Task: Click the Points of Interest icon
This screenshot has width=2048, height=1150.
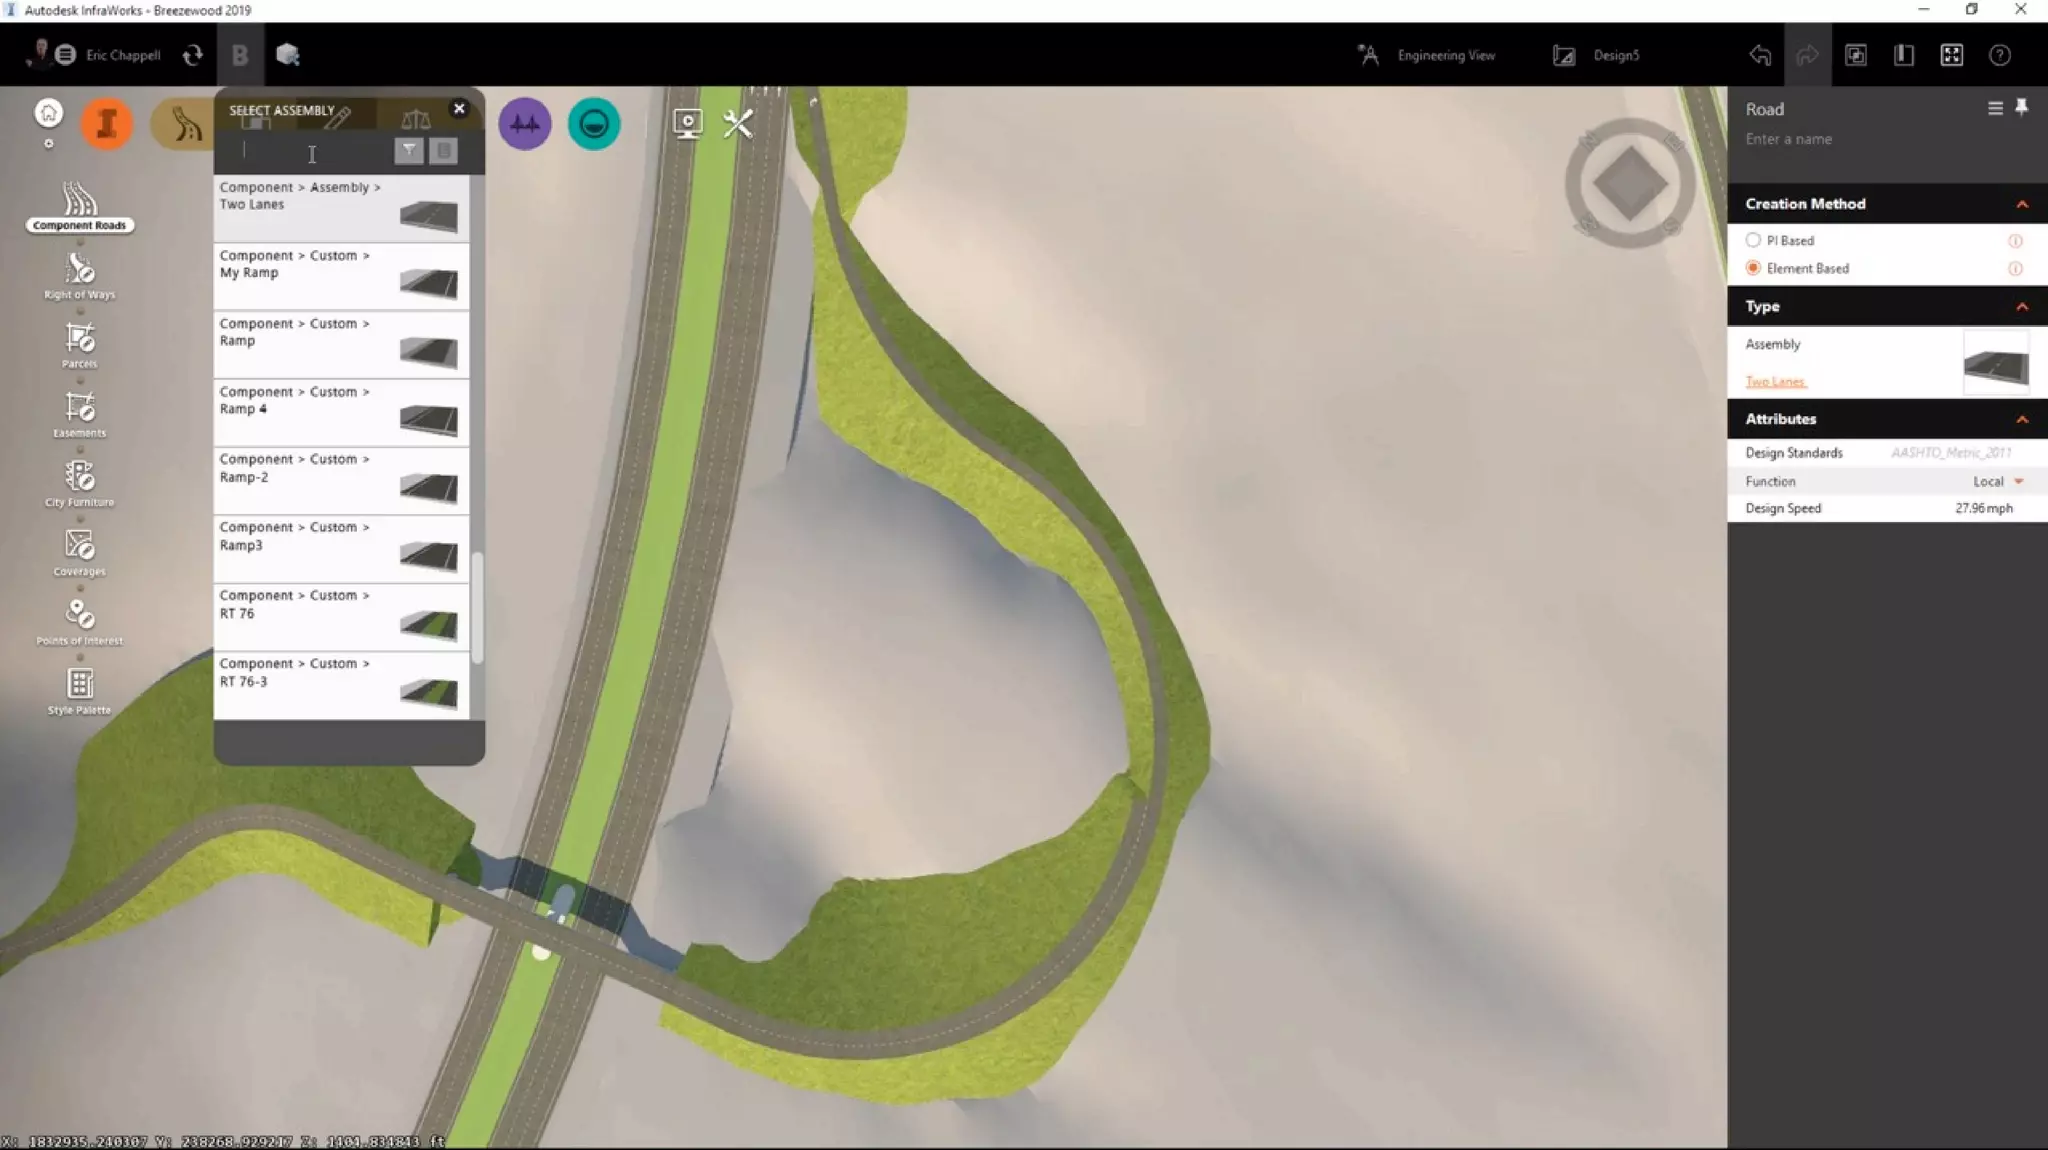Action: pyautogui.click(x=79, y=618)
